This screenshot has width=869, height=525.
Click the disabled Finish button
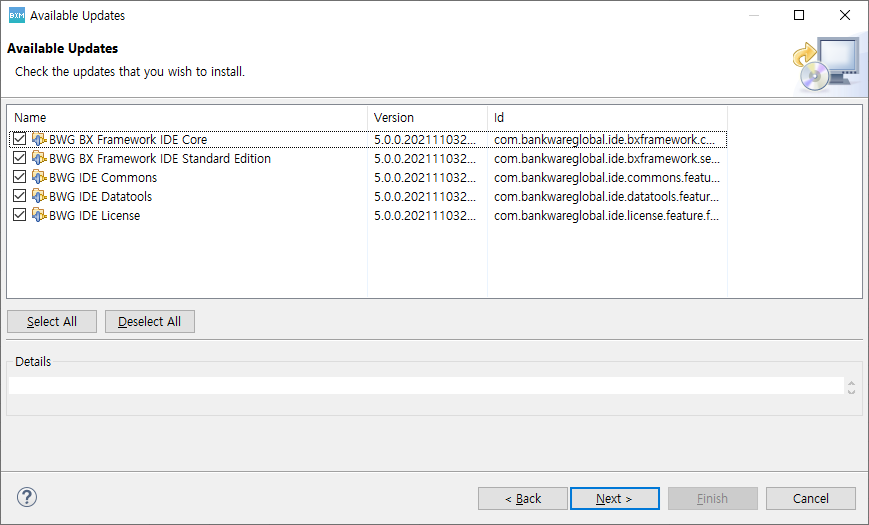click(x=713, y=498)
